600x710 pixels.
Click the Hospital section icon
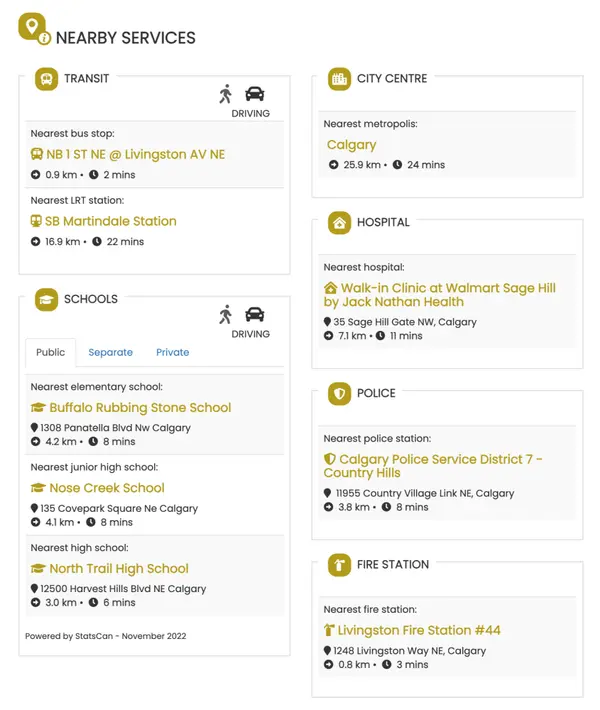tap(339, 223)
